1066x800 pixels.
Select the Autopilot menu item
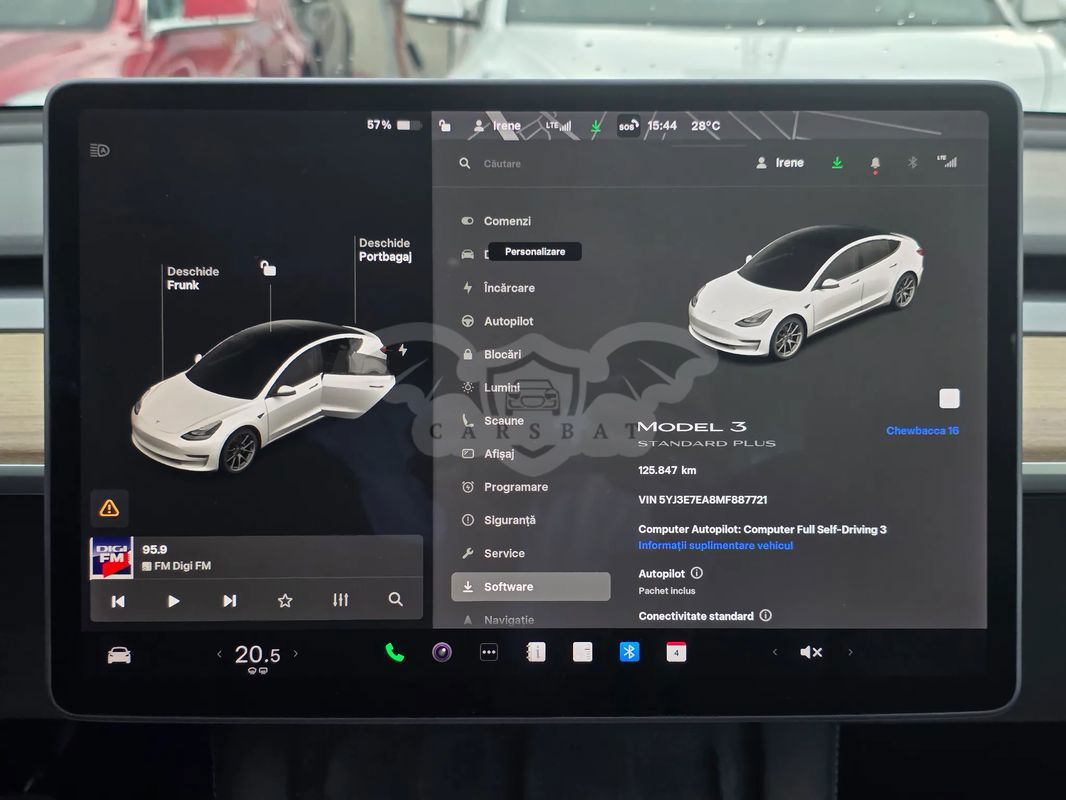(508, 321)
